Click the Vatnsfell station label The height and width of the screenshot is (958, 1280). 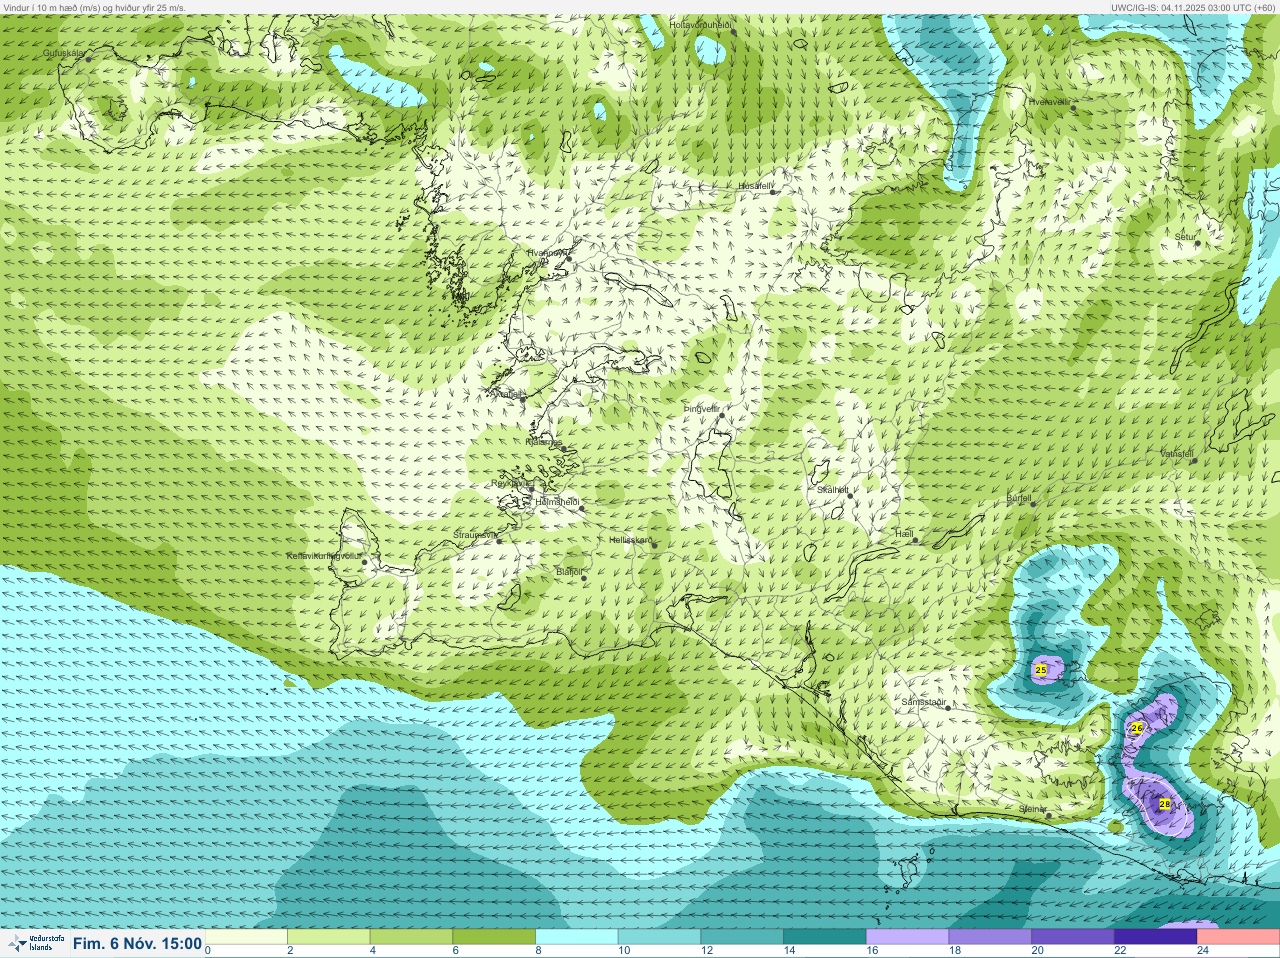point(1177,453)
